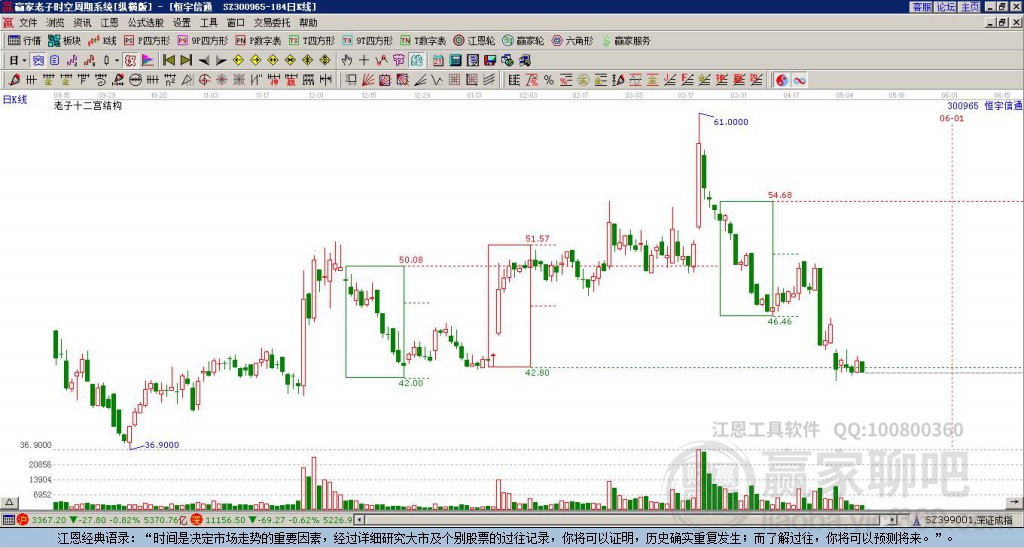1024x548 pixels.
Task: Click the red target circle icon
Action: coord(204,80)
